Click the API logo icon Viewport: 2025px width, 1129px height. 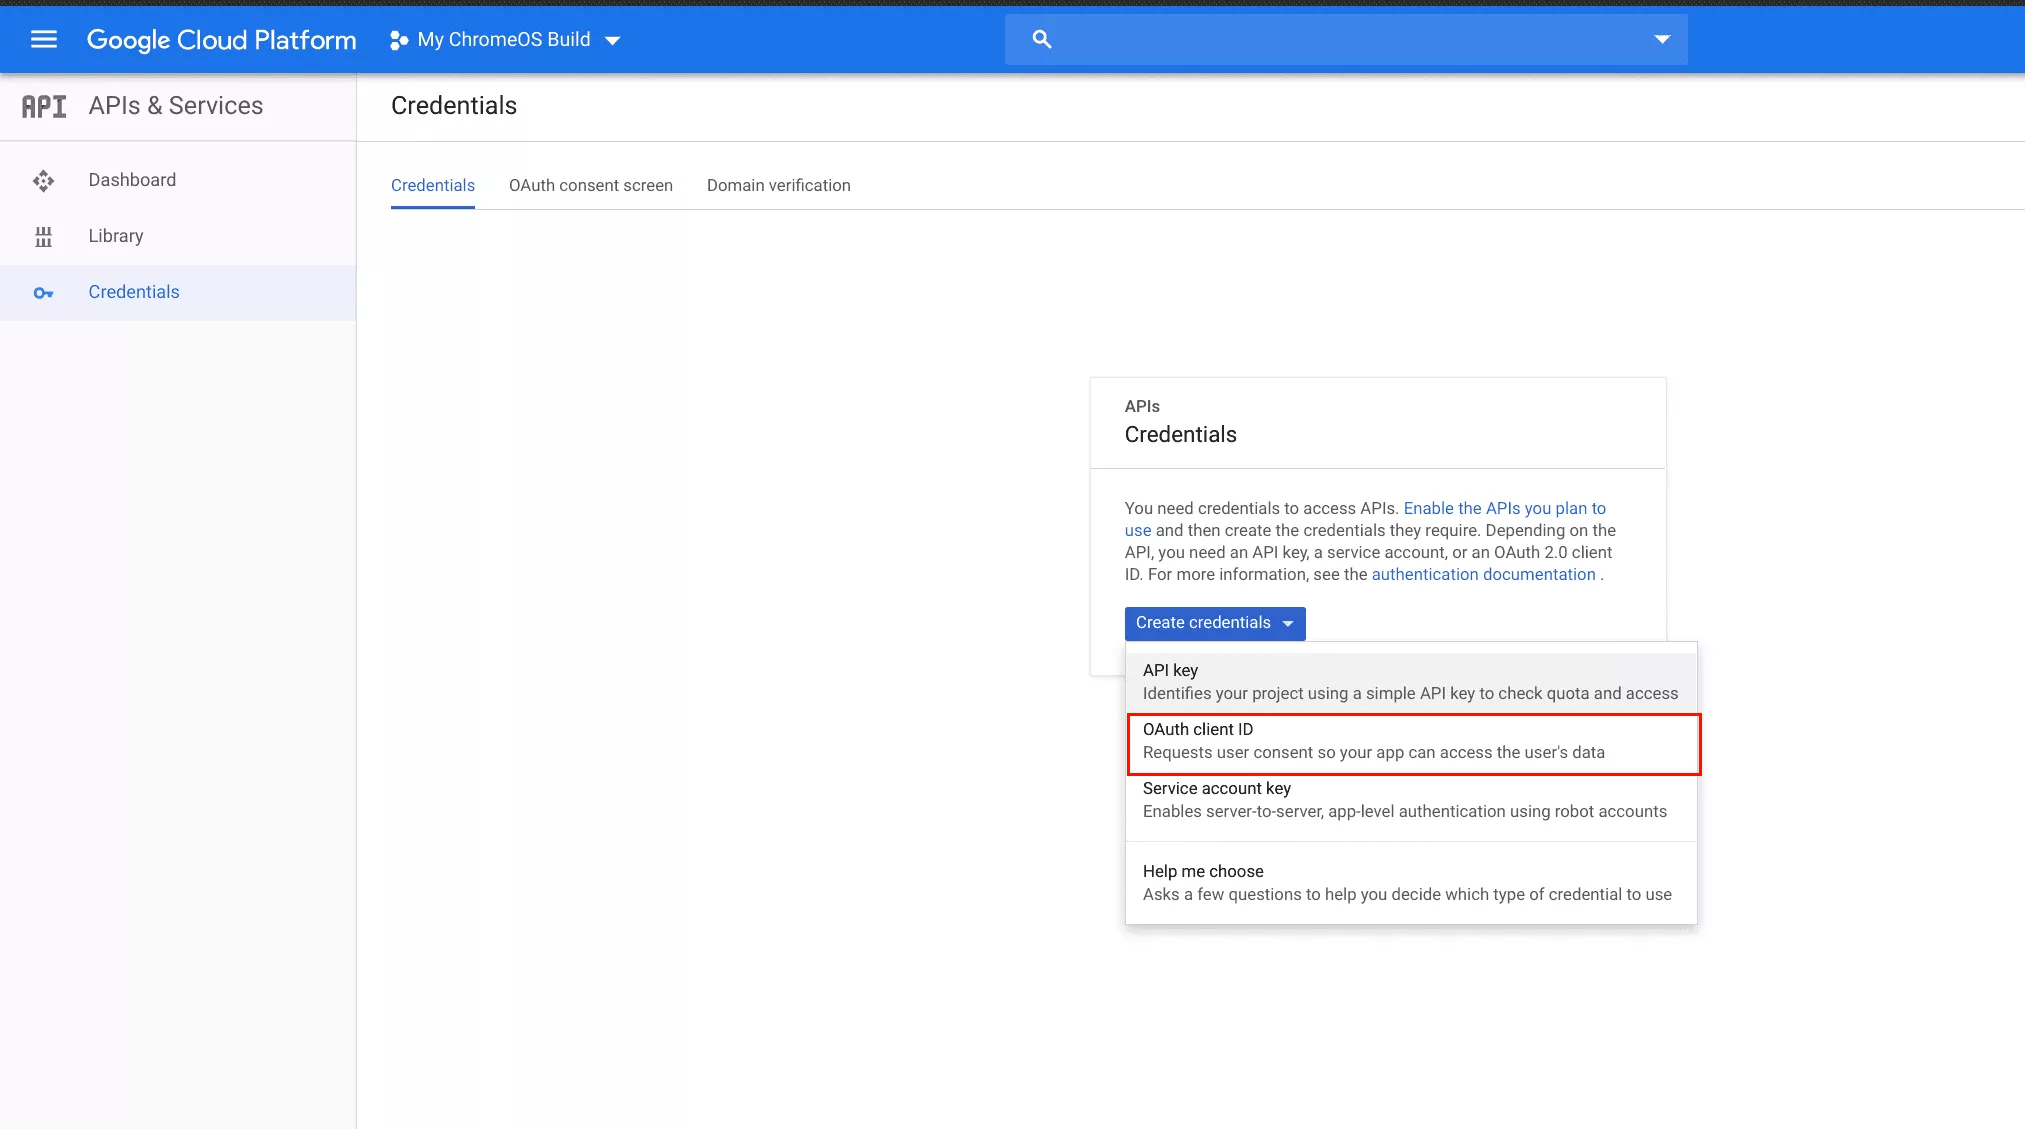point(44,106)
